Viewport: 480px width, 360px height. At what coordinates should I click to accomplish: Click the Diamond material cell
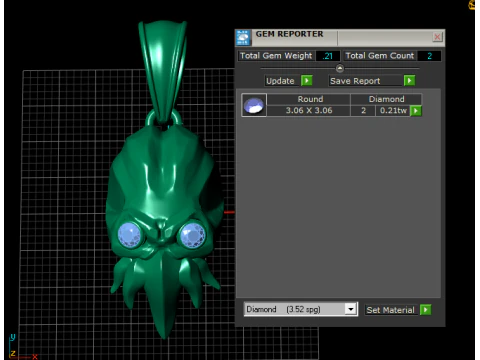pos(386,99)
